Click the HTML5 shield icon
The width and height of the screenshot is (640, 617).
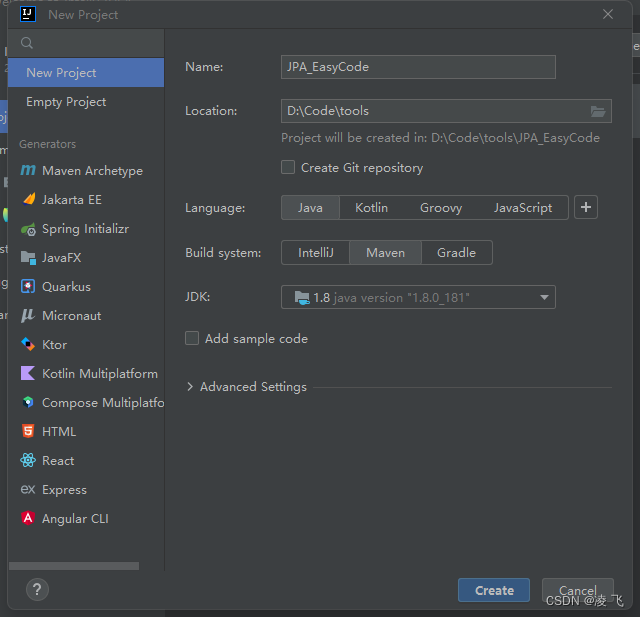28,431
